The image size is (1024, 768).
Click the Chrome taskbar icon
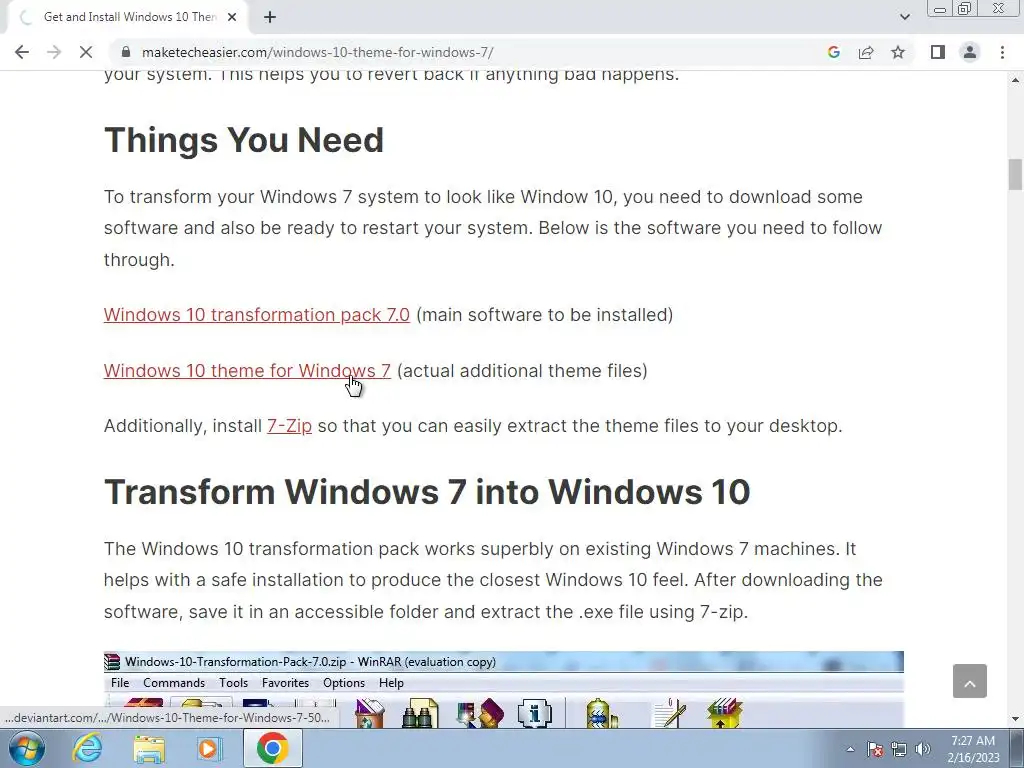pos(272,748)
